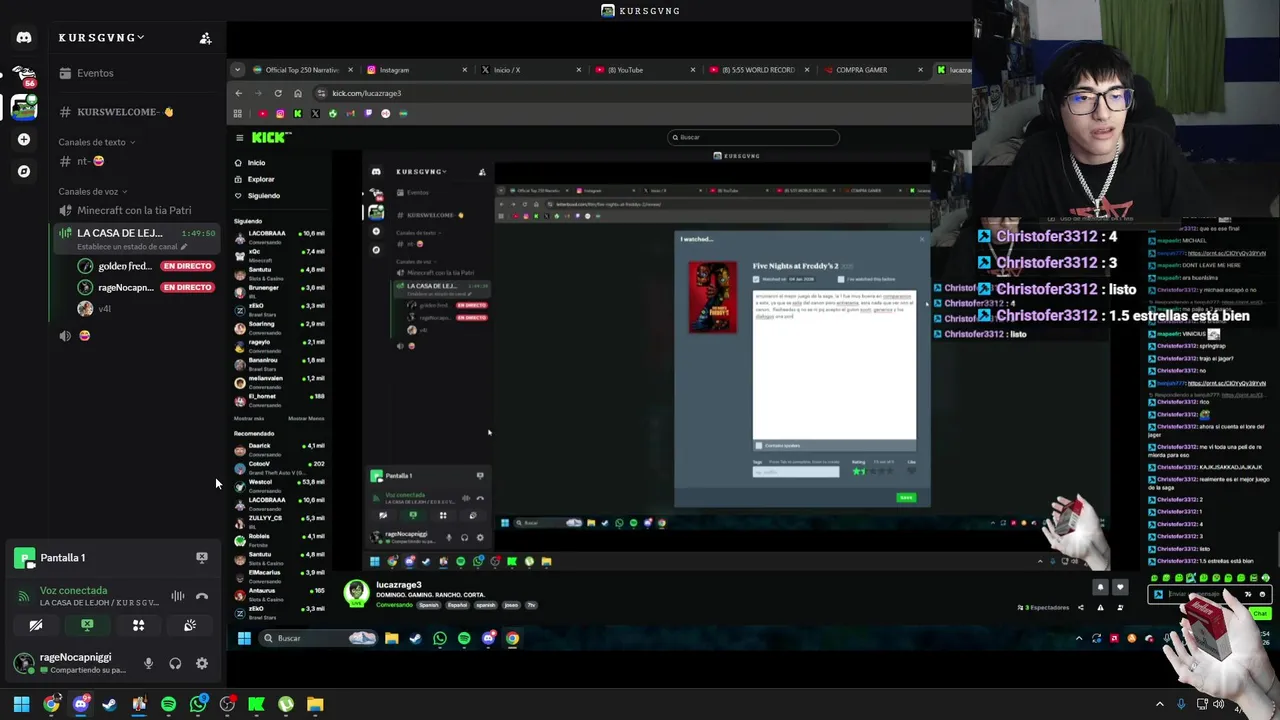Edit channel status pencil icon
This screenshot has width=1280, height=720.
point(184,247)
